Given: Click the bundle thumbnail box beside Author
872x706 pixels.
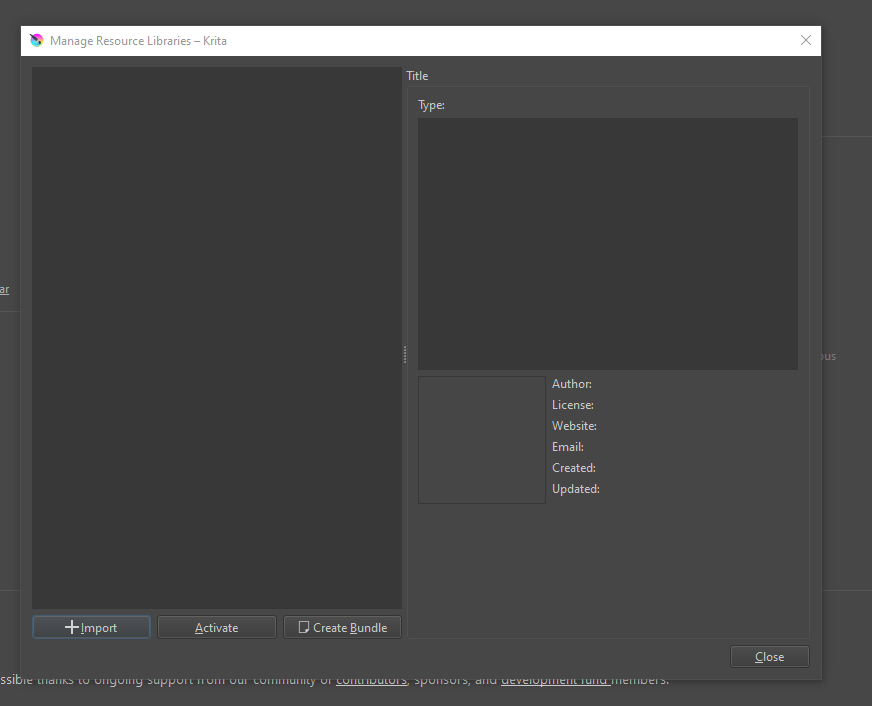Looking at the screenshot, I should (482, 440).
